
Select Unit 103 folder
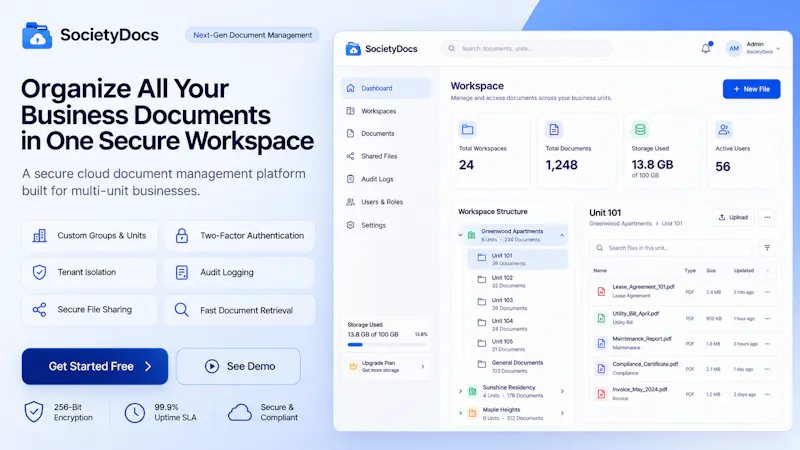point(517,304)
